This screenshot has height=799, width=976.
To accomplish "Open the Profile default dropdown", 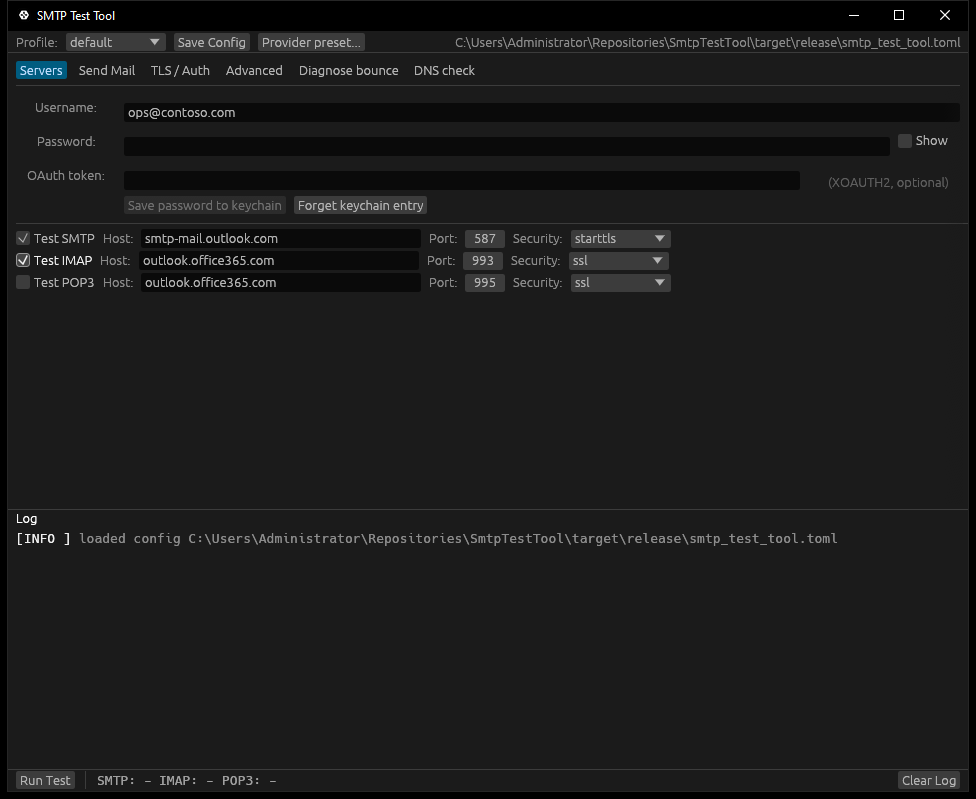I will (x=115, y=42).
